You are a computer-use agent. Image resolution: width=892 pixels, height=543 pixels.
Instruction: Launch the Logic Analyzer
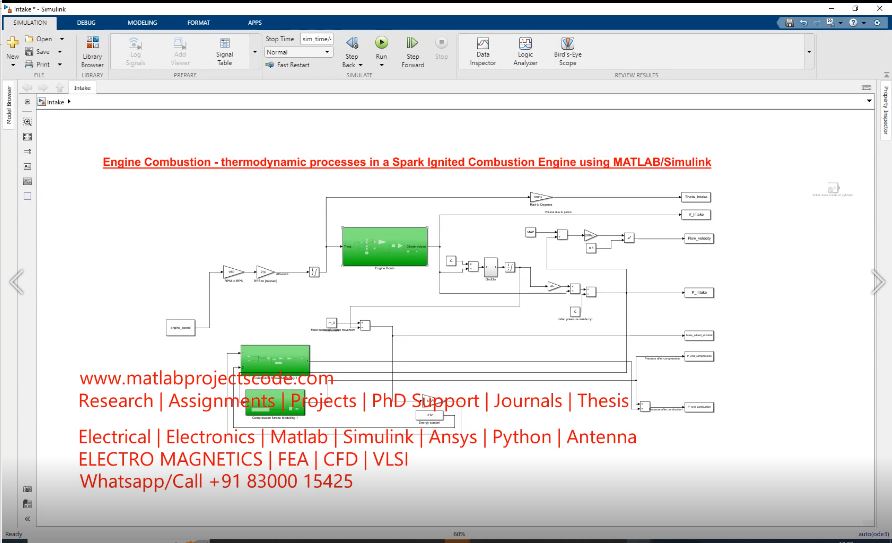click(x=525, y=49)
